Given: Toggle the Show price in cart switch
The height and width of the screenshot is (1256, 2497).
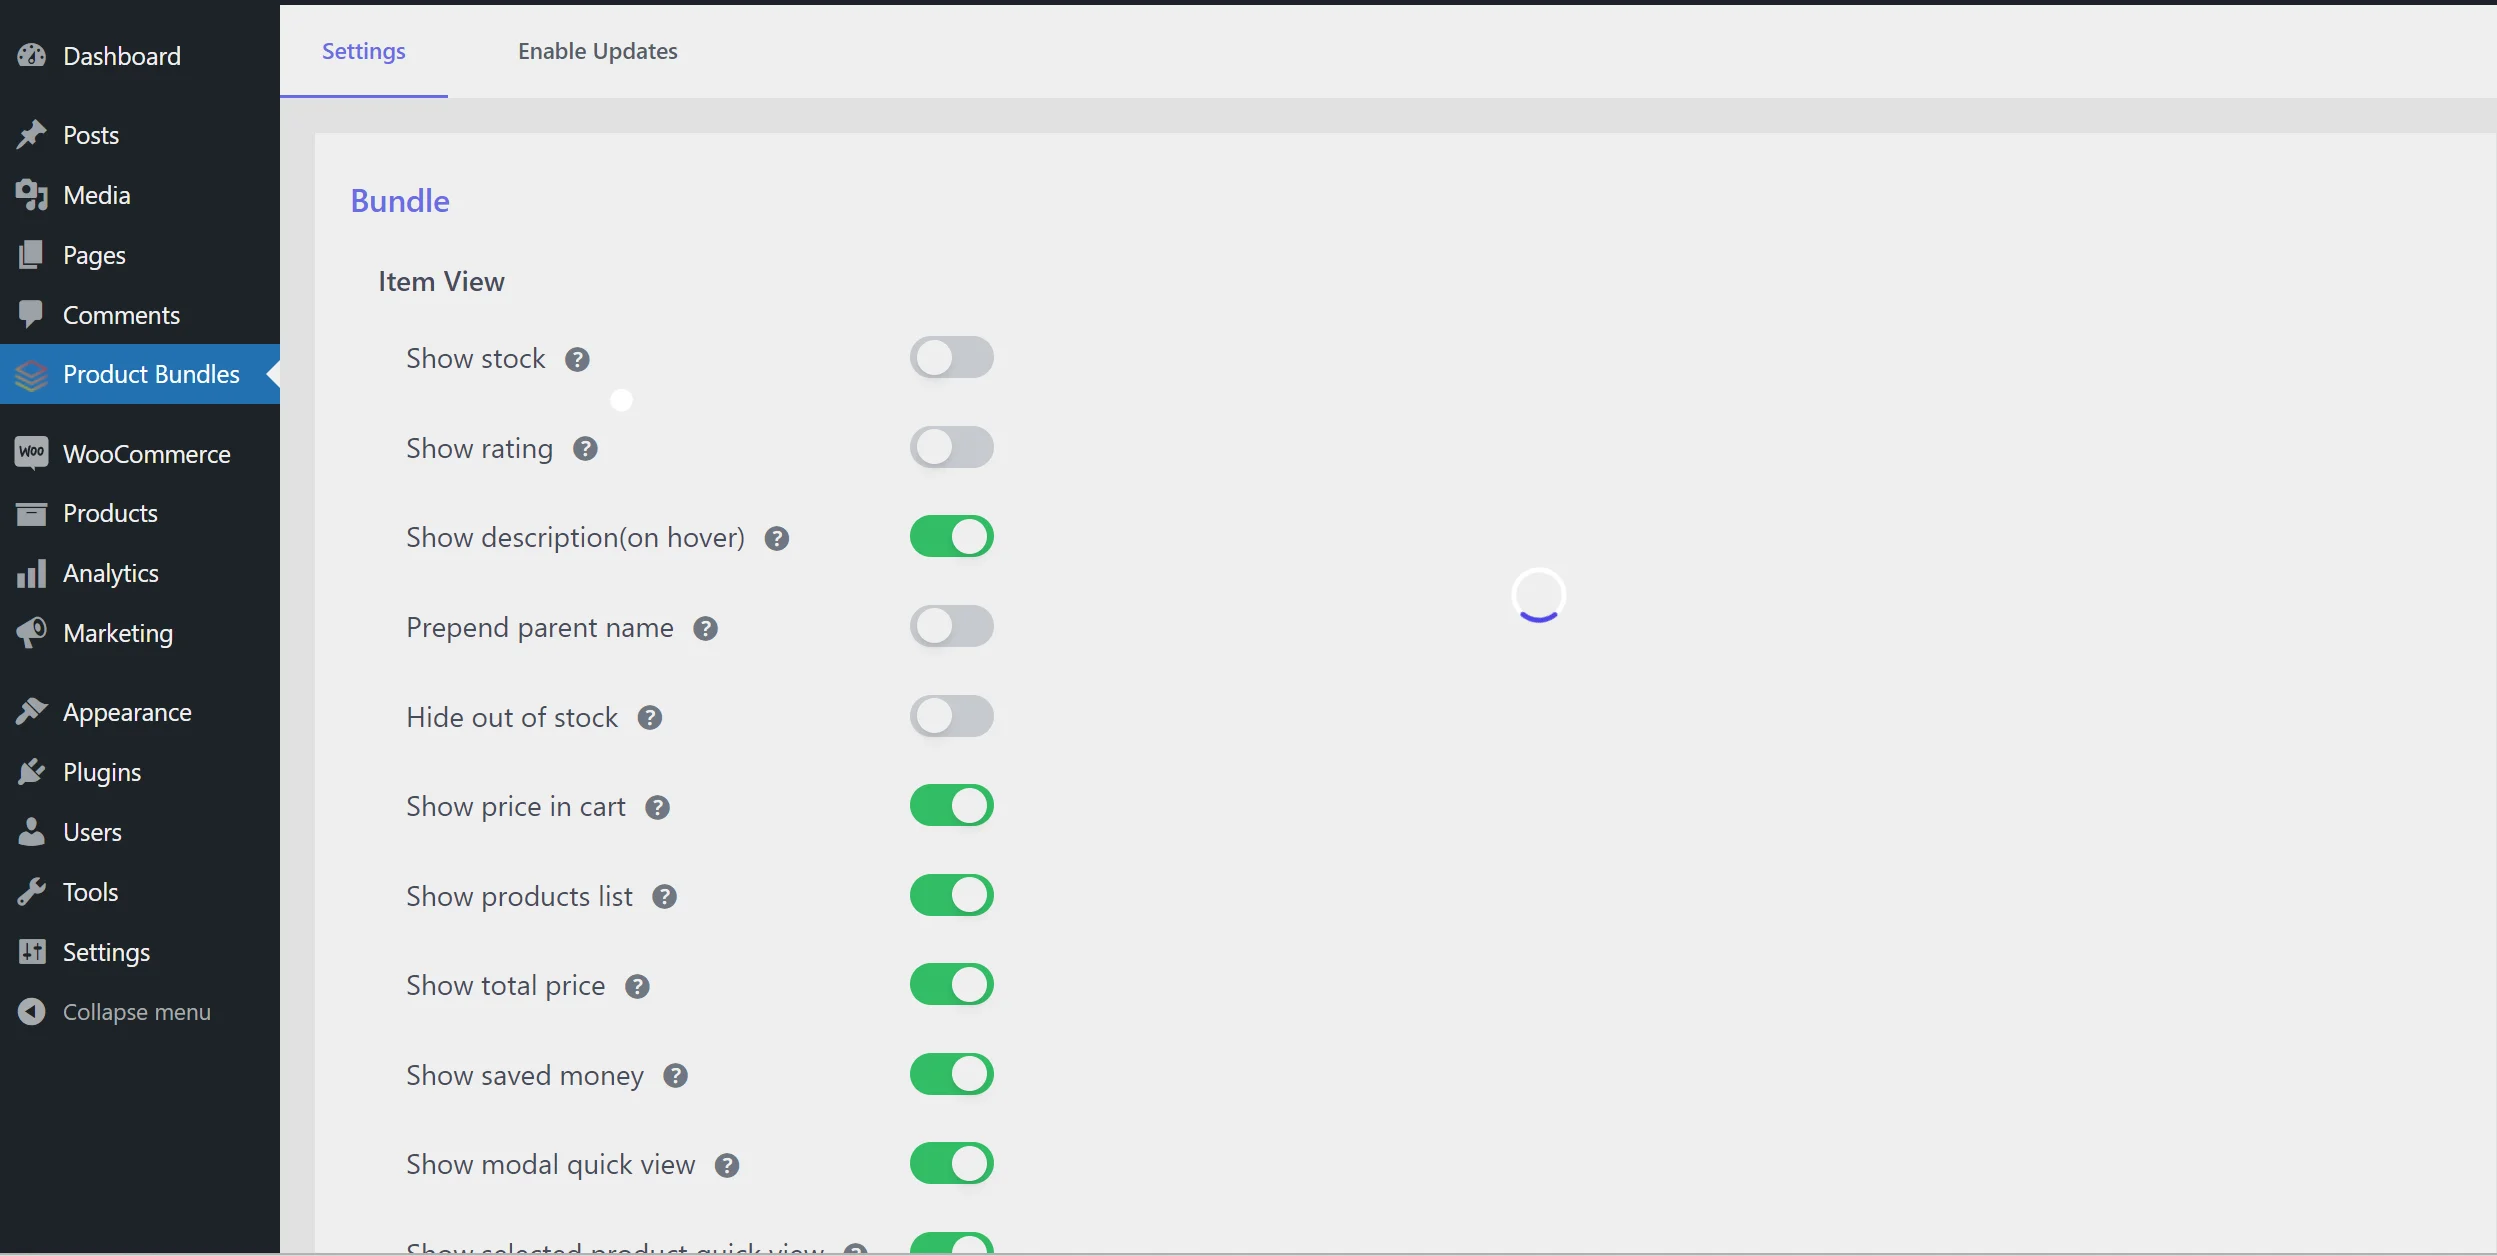Looking at the screenshot, I should [953, 804].
